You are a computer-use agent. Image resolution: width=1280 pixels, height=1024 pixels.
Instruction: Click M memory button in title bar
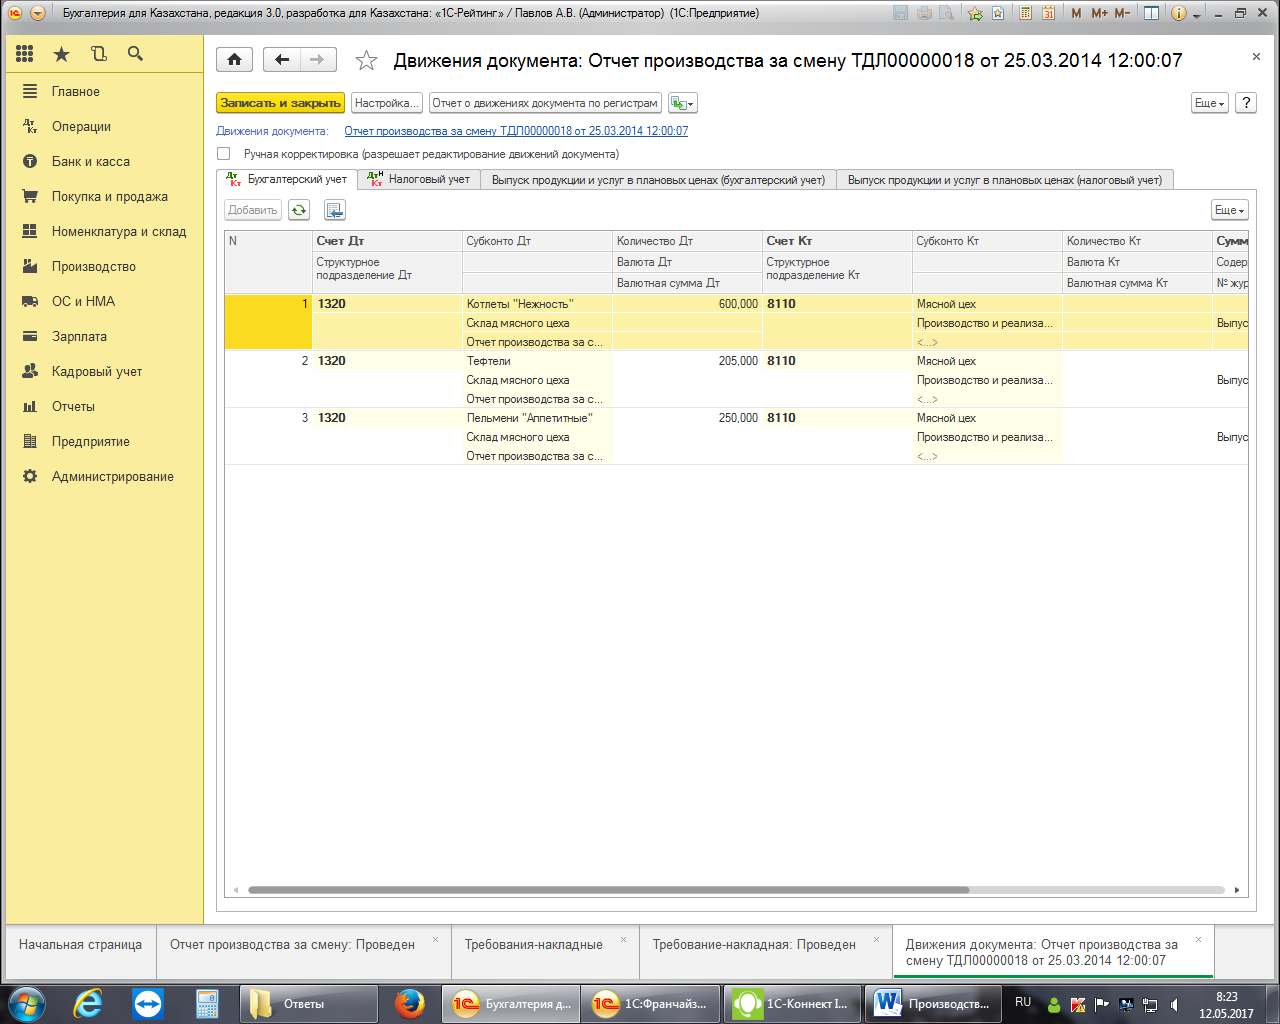(1076, 13)
